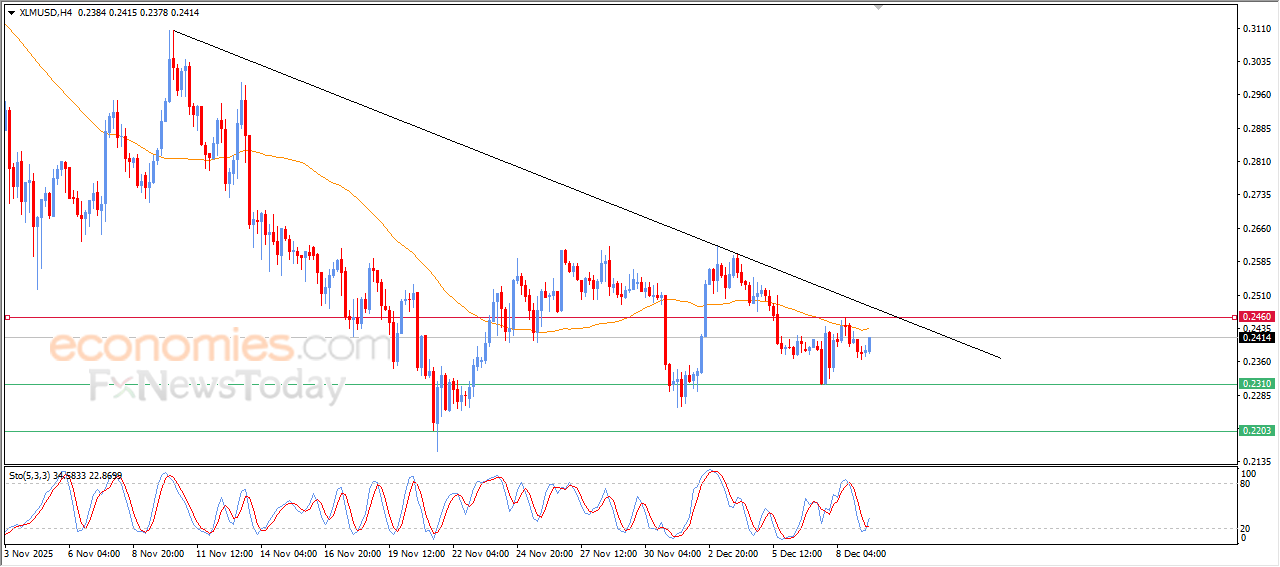Select the red 0.2460 price label
This screenshot has width=1280, height=567.
(1255, 317)
